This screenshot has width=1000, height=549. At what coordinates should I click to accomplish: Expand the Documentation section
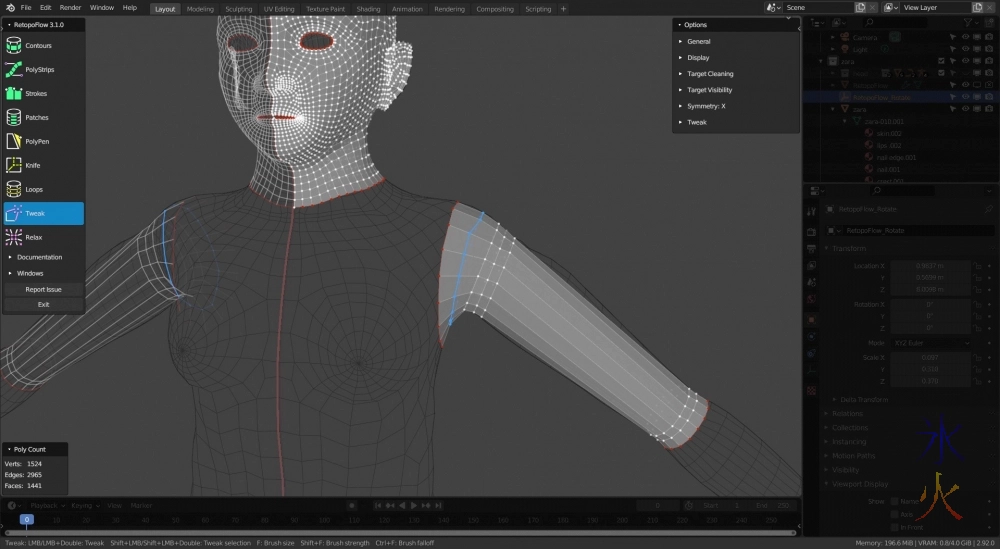(x=39, y=257)
